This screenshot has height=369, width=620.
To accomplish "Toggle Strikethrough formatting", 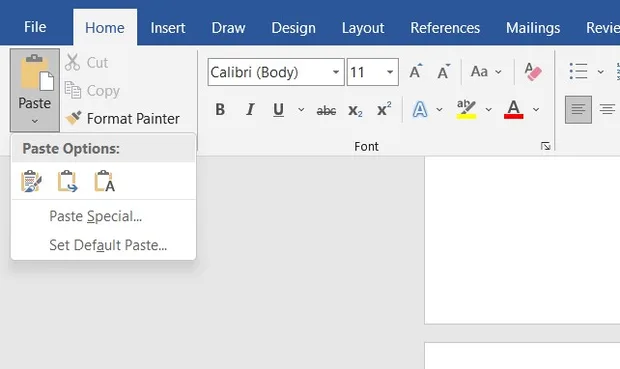I will pos(327,110).
